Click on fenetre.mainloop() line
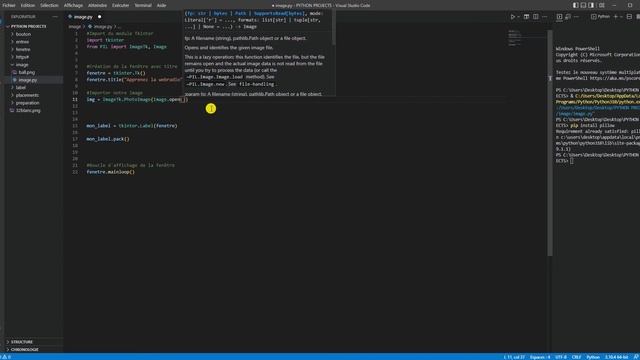640x360 pixels. (110, 172)
